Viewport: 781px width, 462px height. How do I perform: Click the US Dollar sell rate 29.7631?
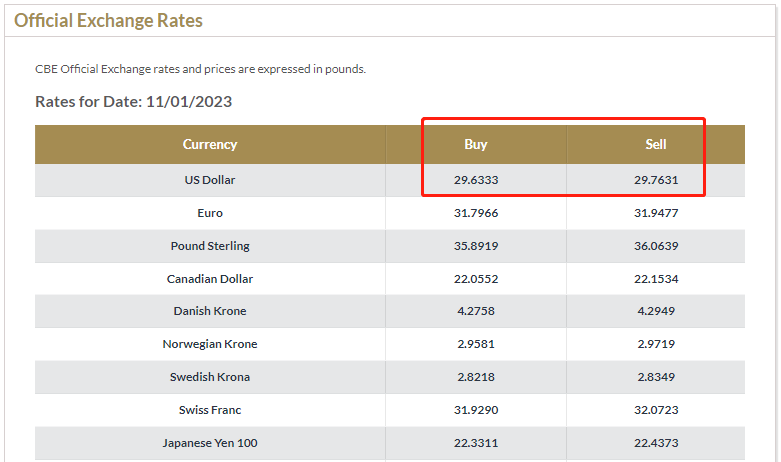(656, 180)
